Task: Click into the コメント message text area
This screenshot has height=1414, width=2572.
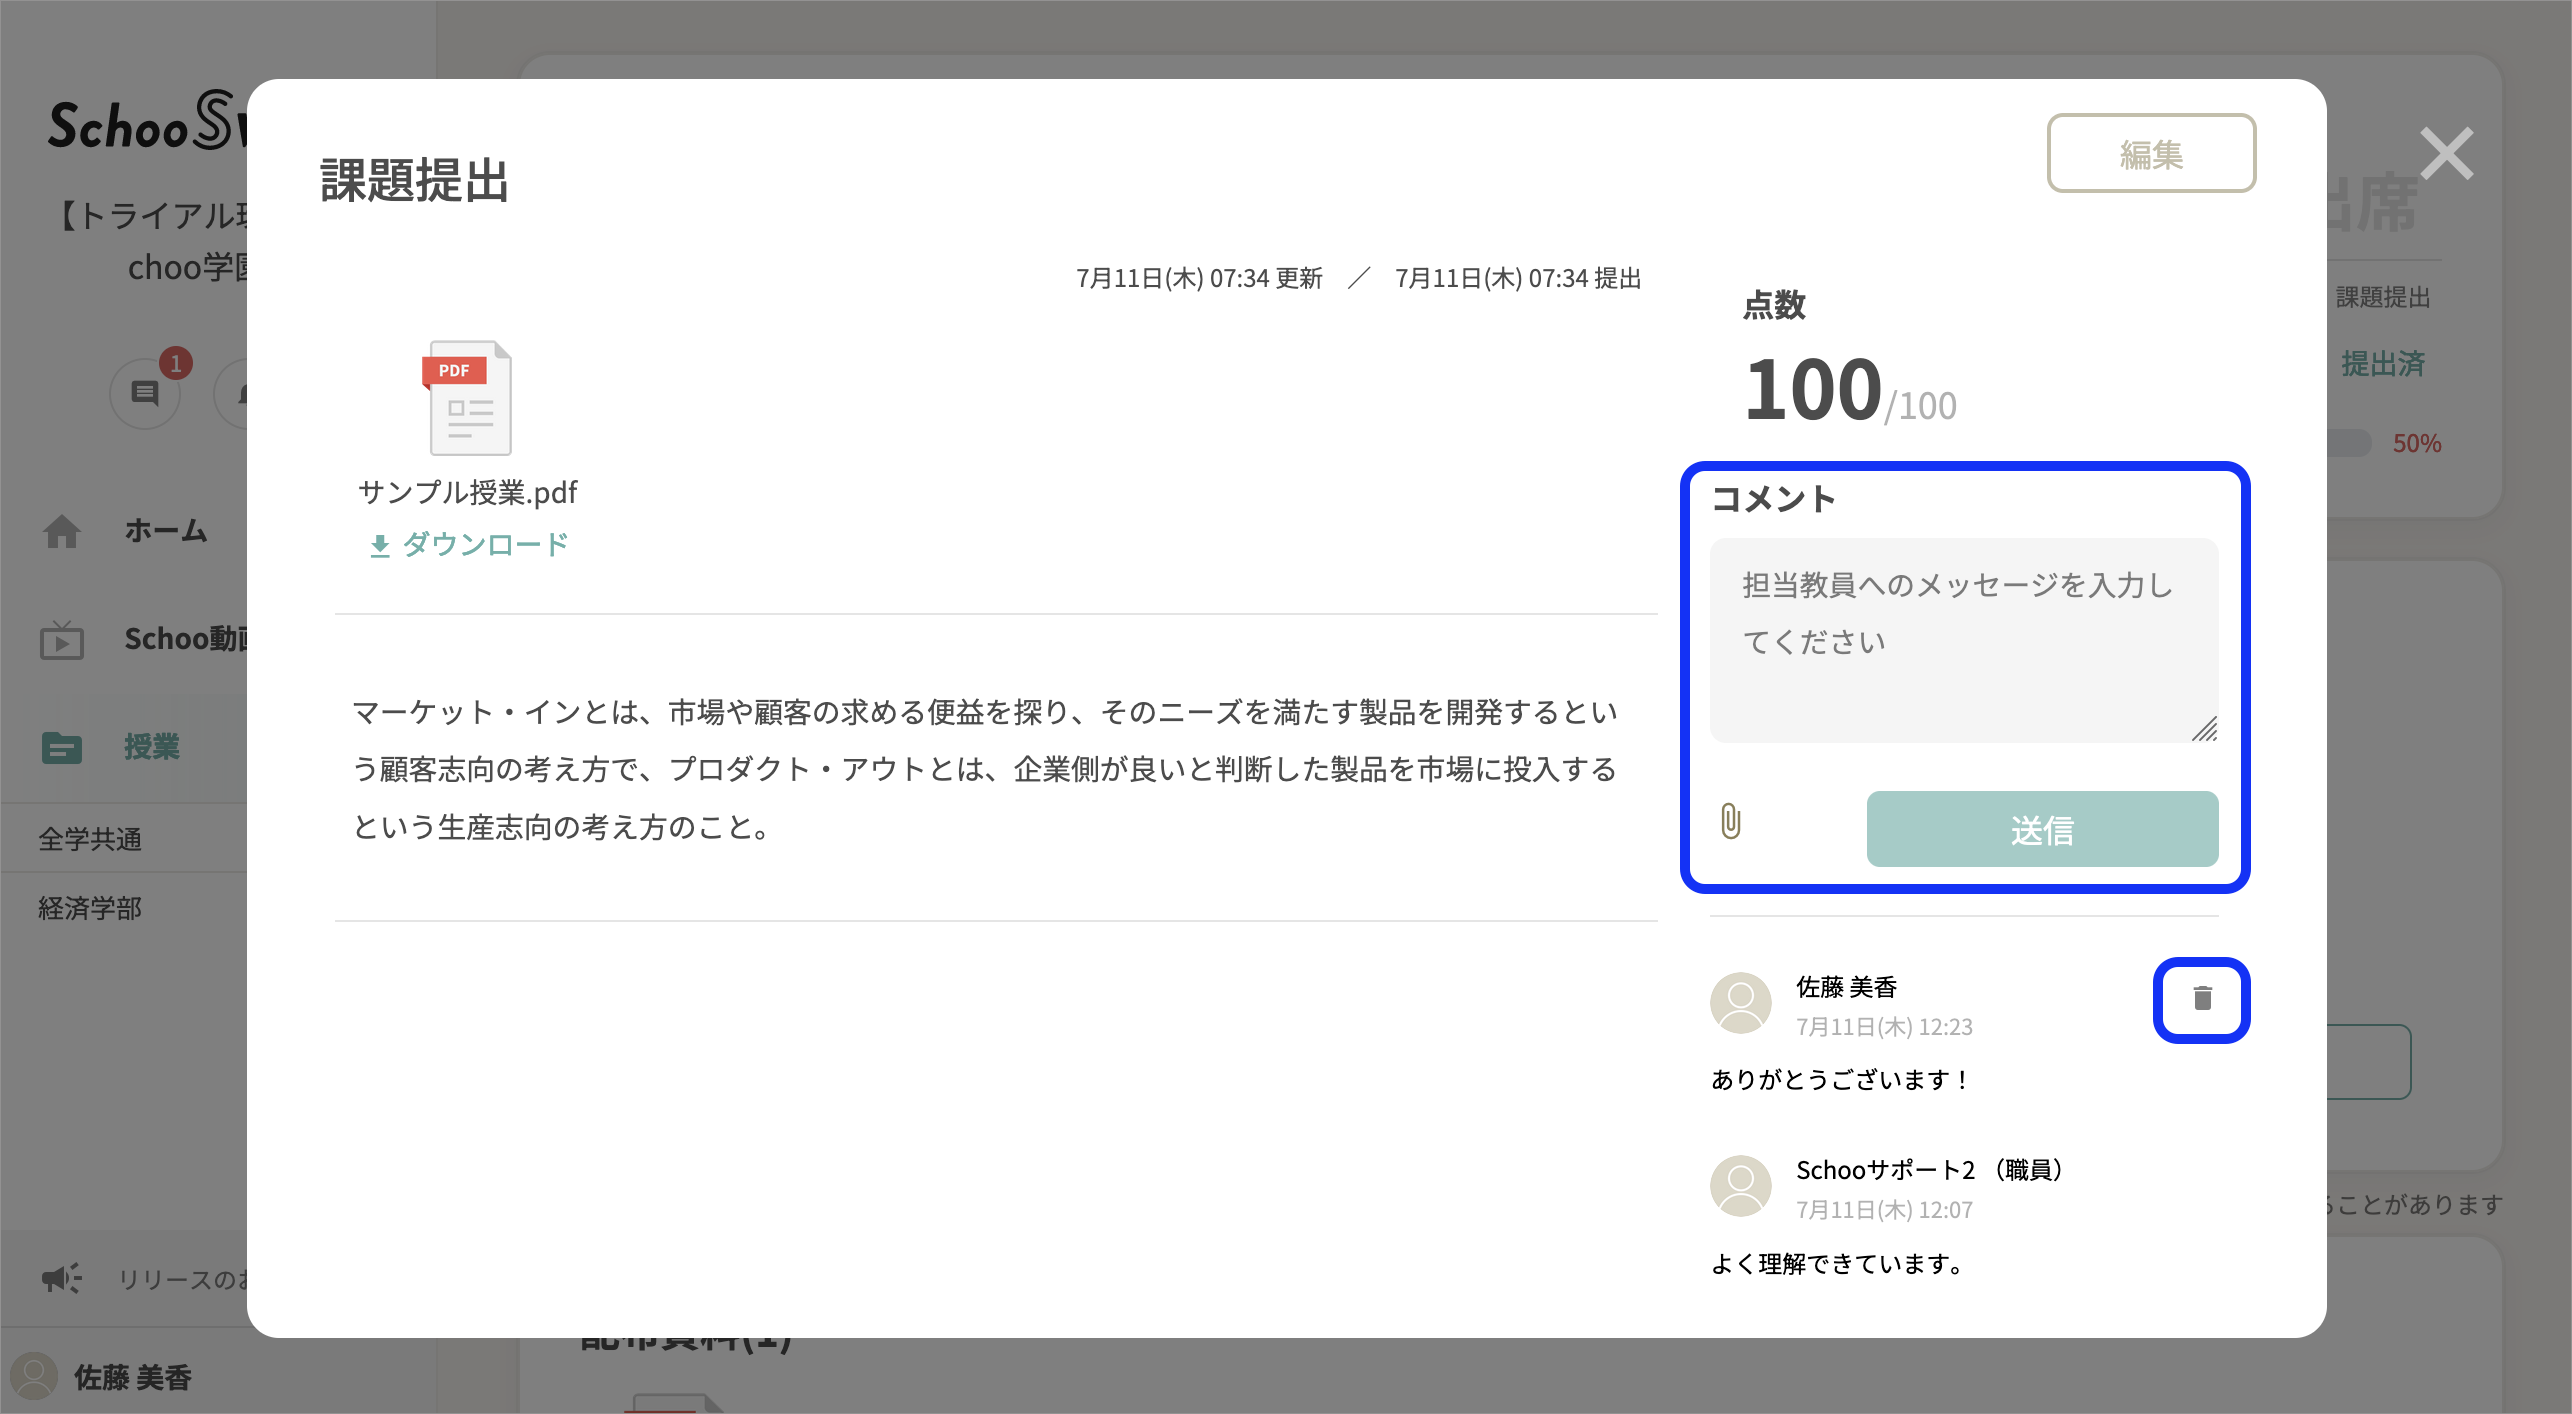Action: pos(1964,640)
